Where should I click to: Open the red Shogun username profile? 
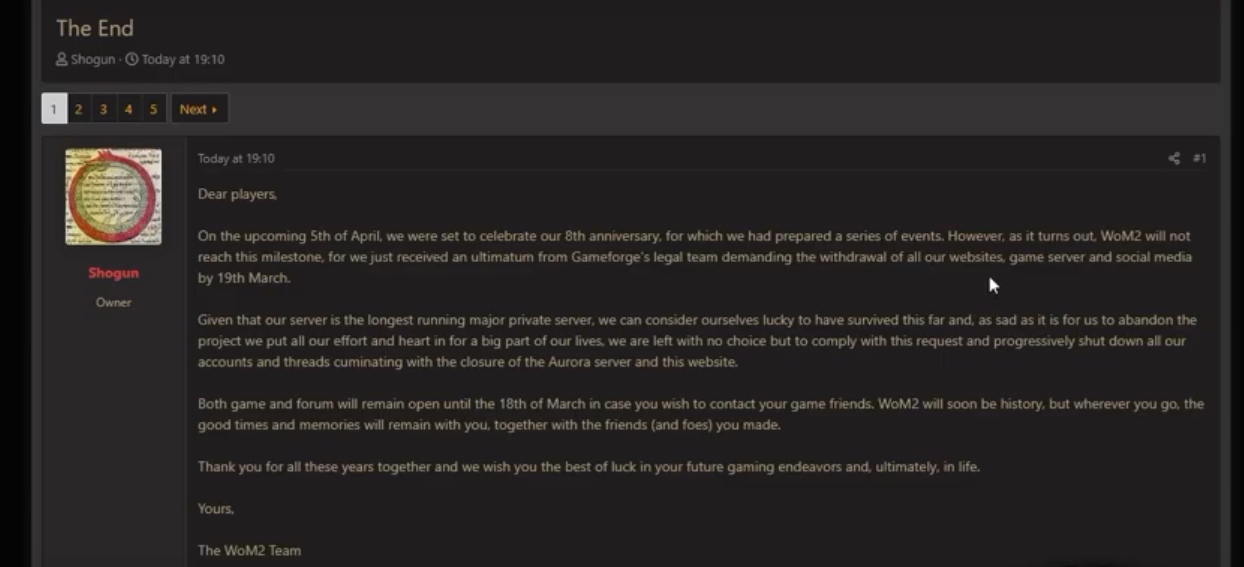113,273
